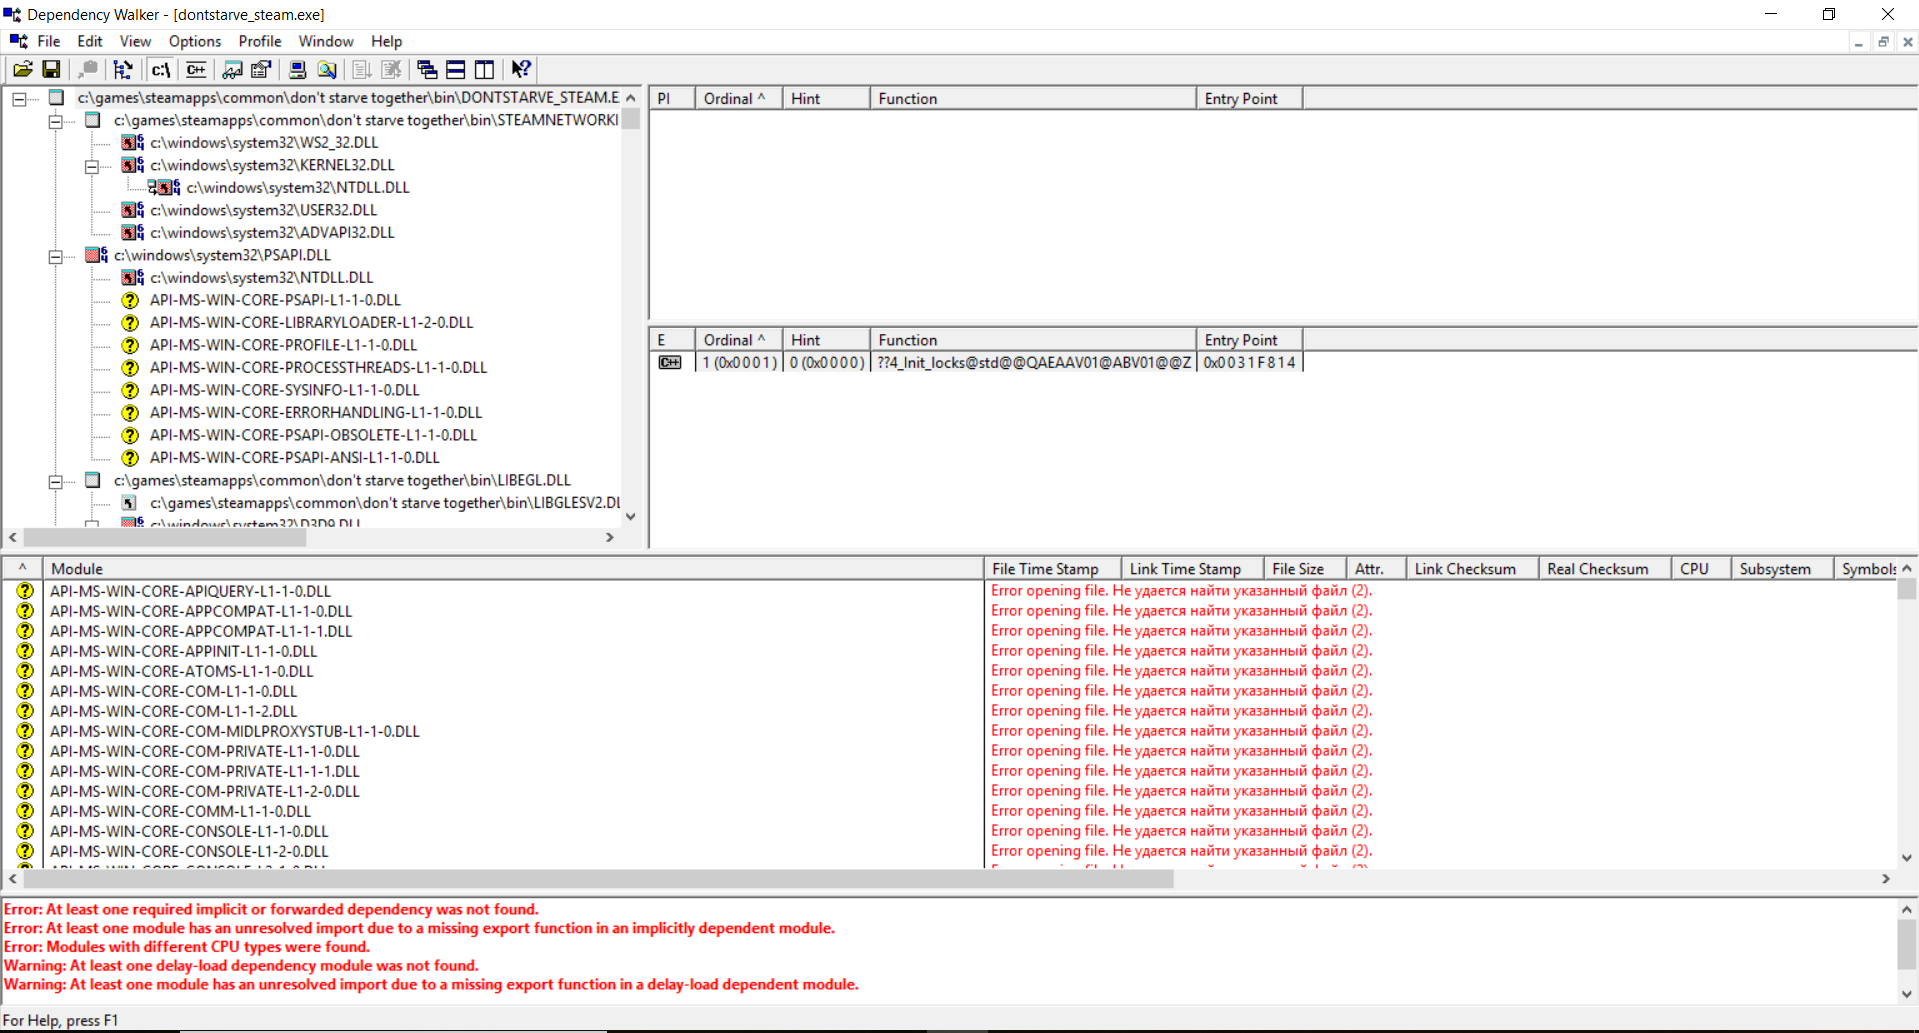Click module list horizontal scrollbar thumb
Screen dimensions: 1919x1033
(x=598, y=879)
